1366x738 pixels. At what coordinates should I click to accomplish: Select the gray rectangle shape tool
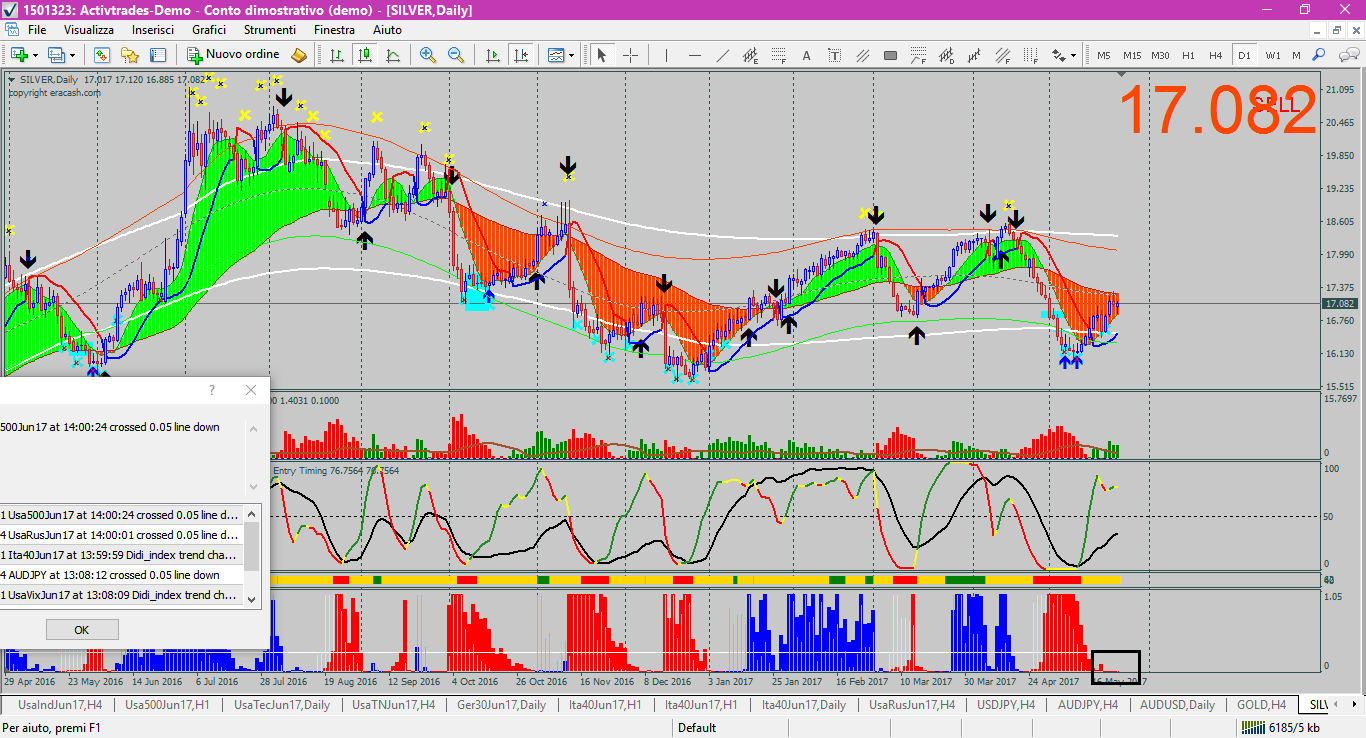click(x=890, y=55)
